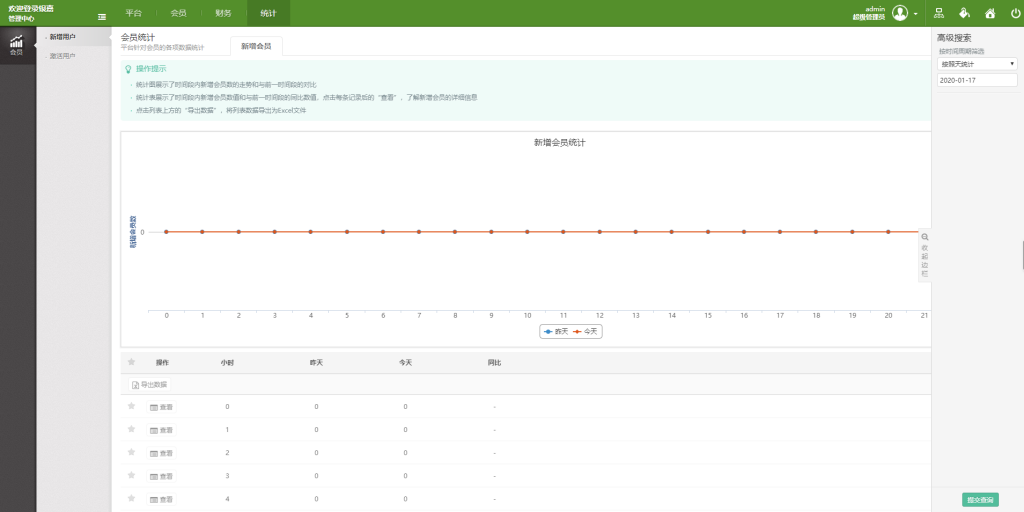1024x512 pixels.
Task: Open the 按照天统计 period dropdown
Action: [977, 63]
